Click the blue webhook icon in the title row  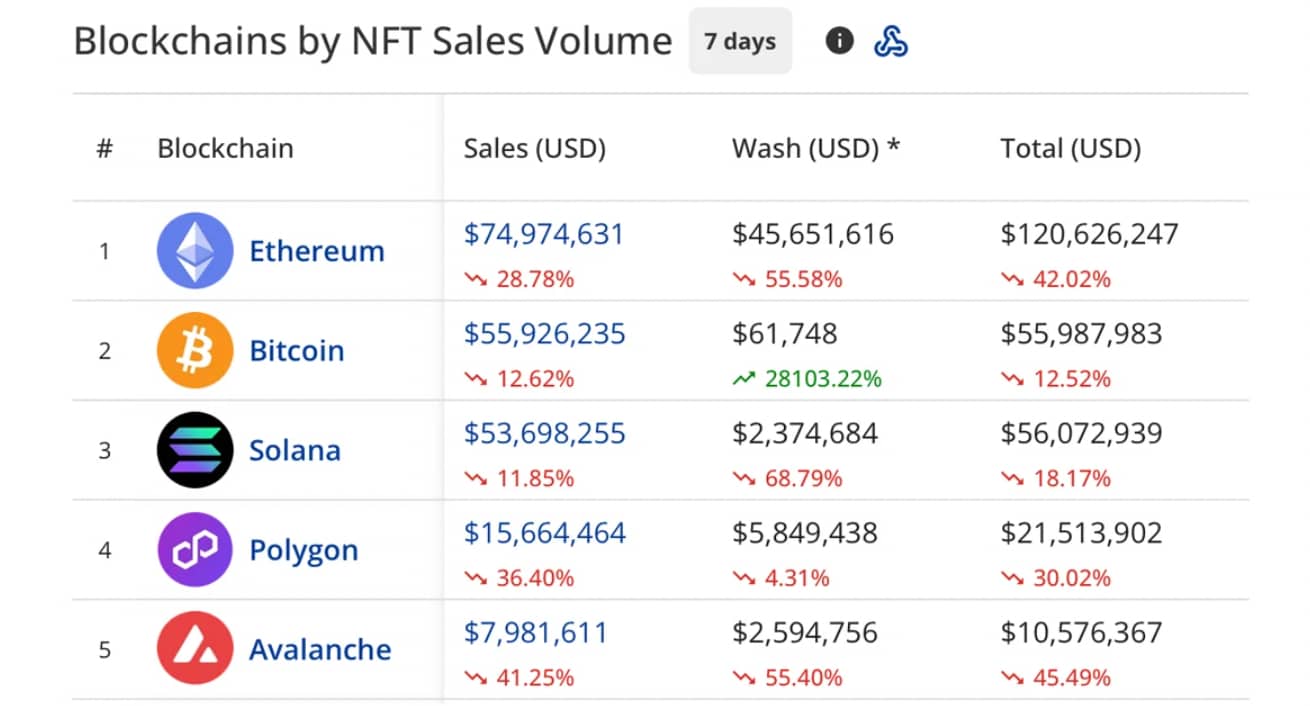pyautogui.click(x=891, y=41)
